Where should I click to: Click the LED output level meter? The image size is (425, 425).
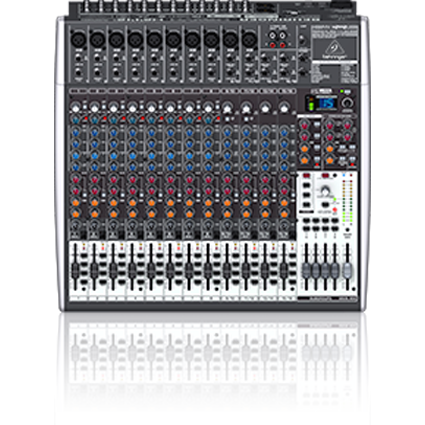coord(348,200)
